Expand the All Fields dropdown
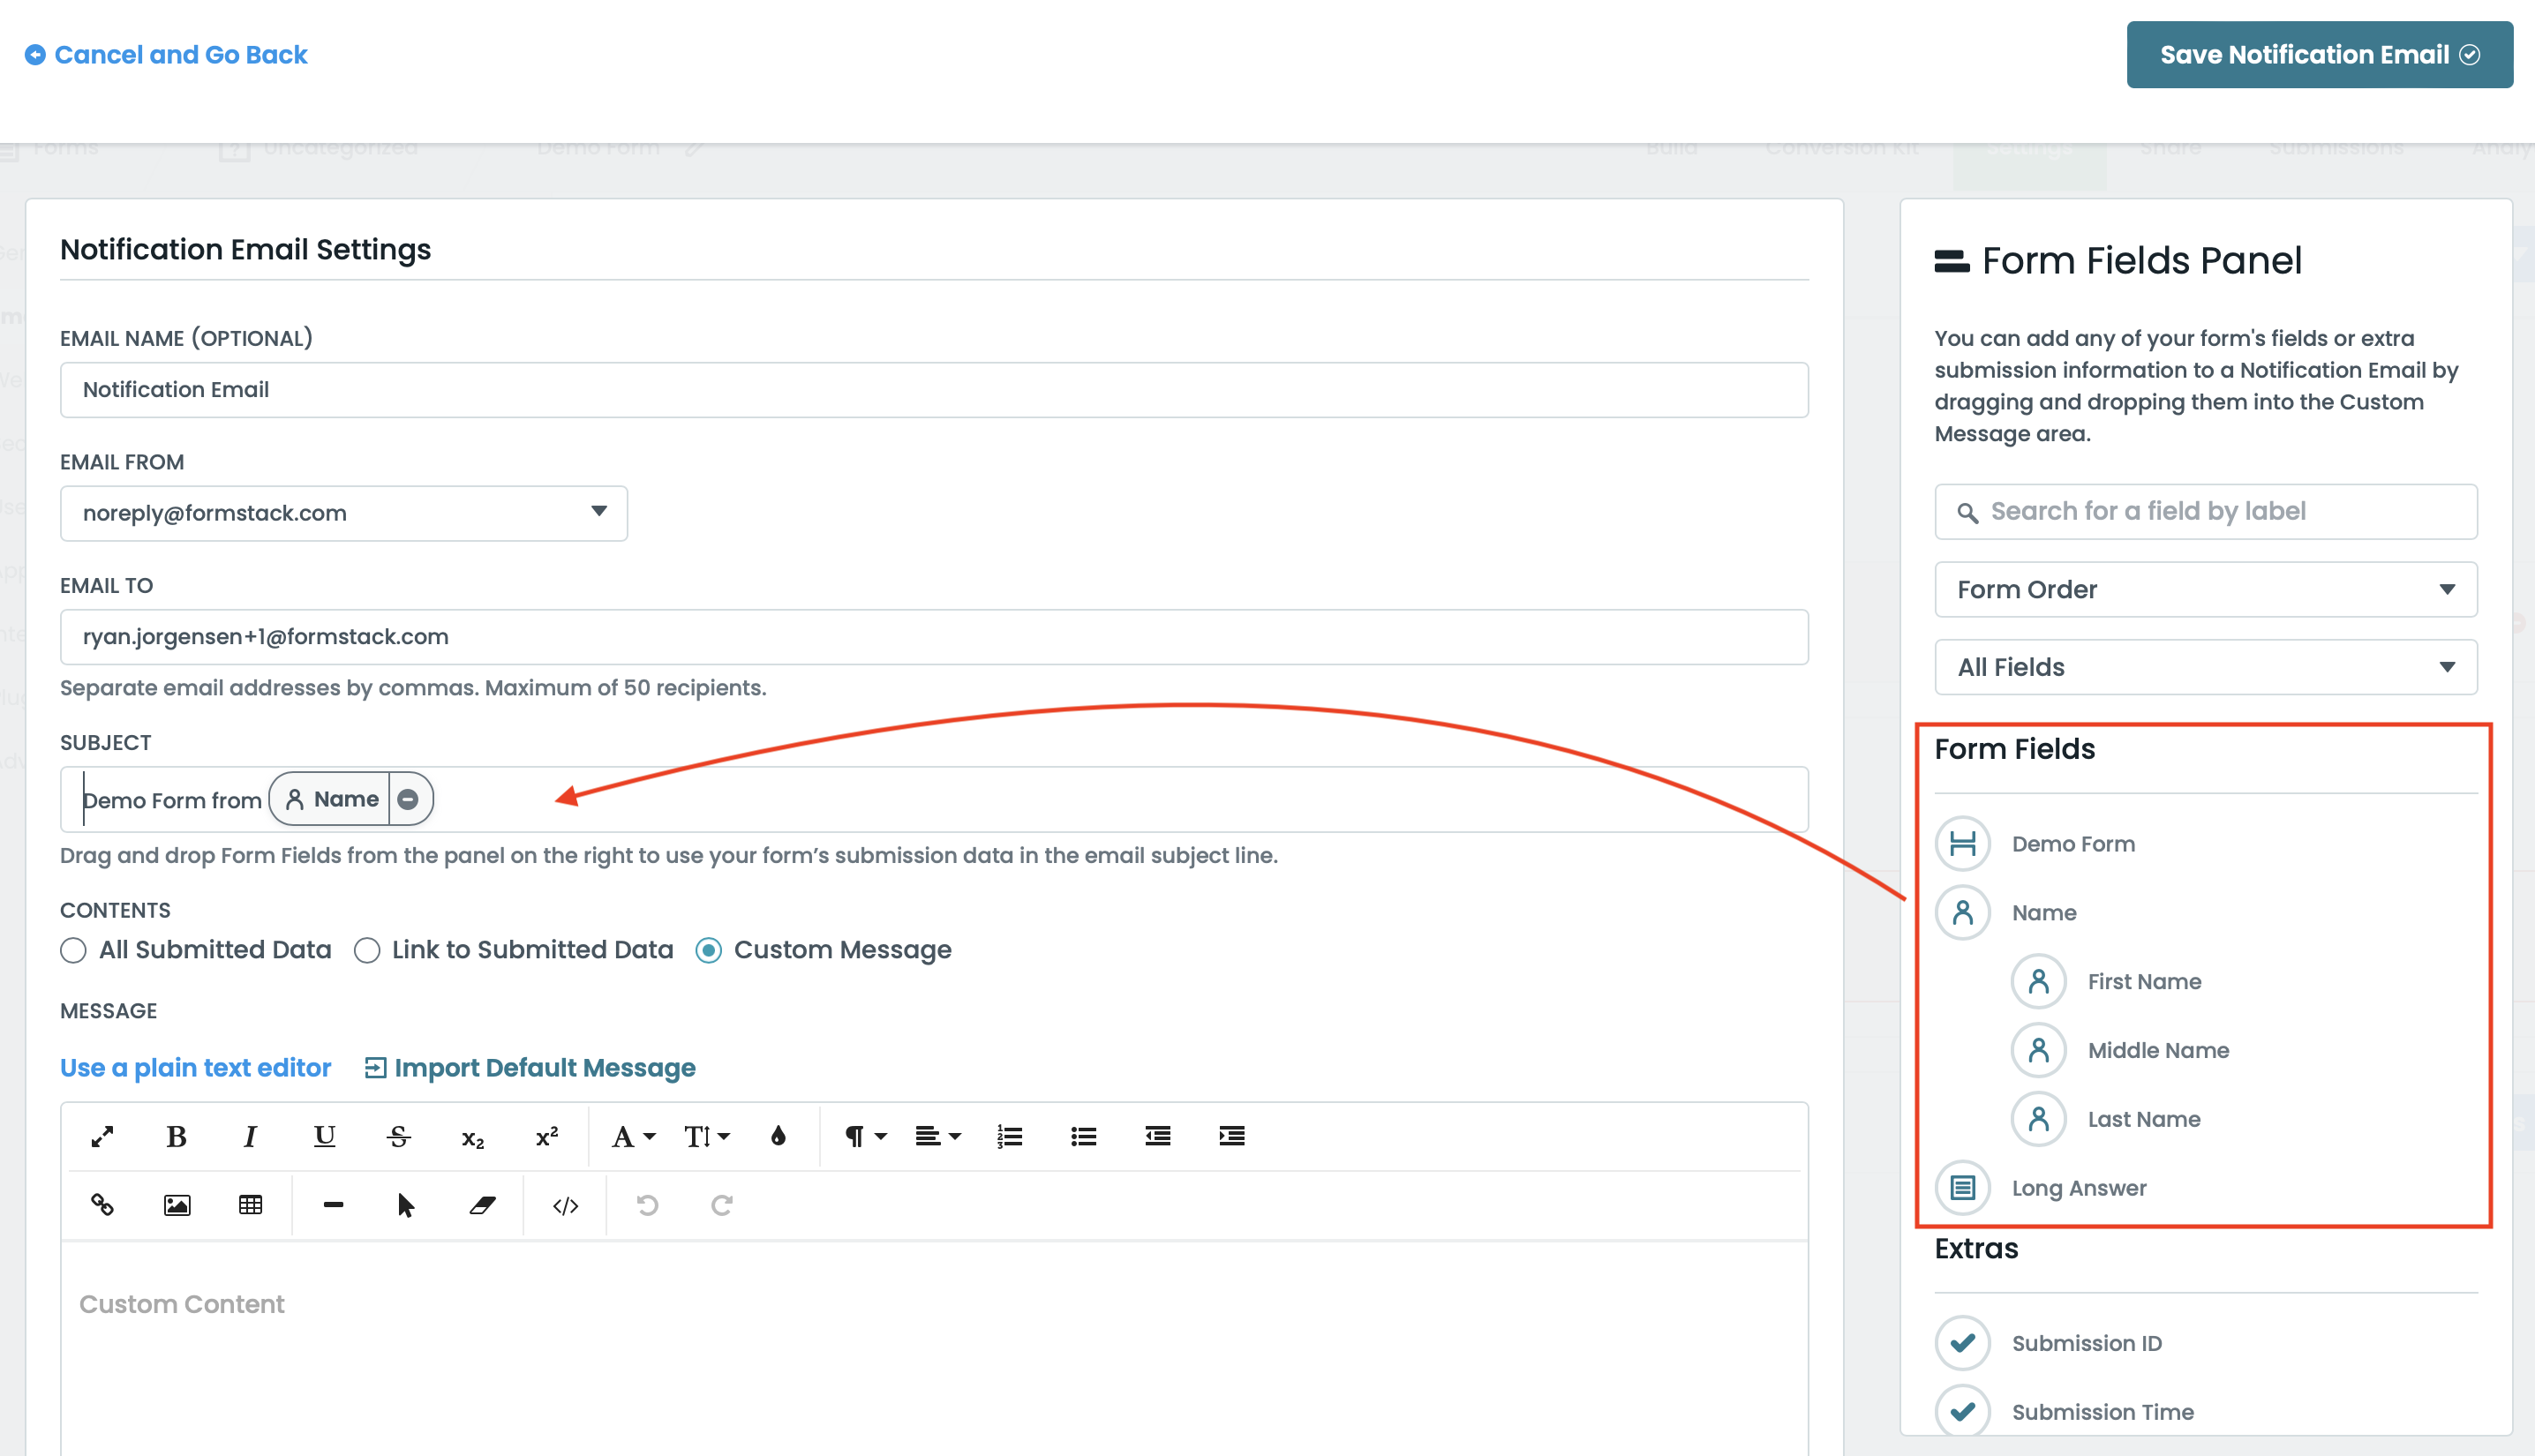The image size is (2535, 1456). click(x=2204, y=667)
